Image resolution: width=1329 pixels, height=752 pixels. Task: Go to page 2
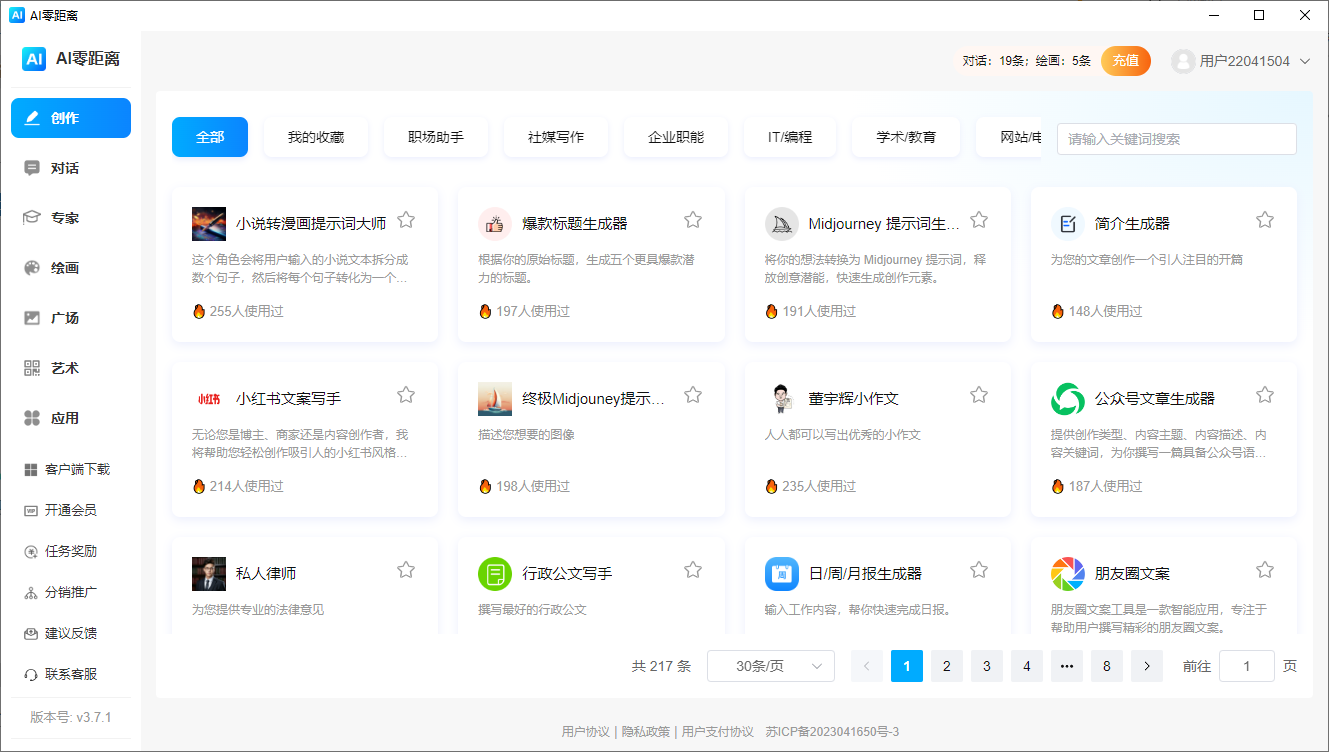click(x=947, y=666)
